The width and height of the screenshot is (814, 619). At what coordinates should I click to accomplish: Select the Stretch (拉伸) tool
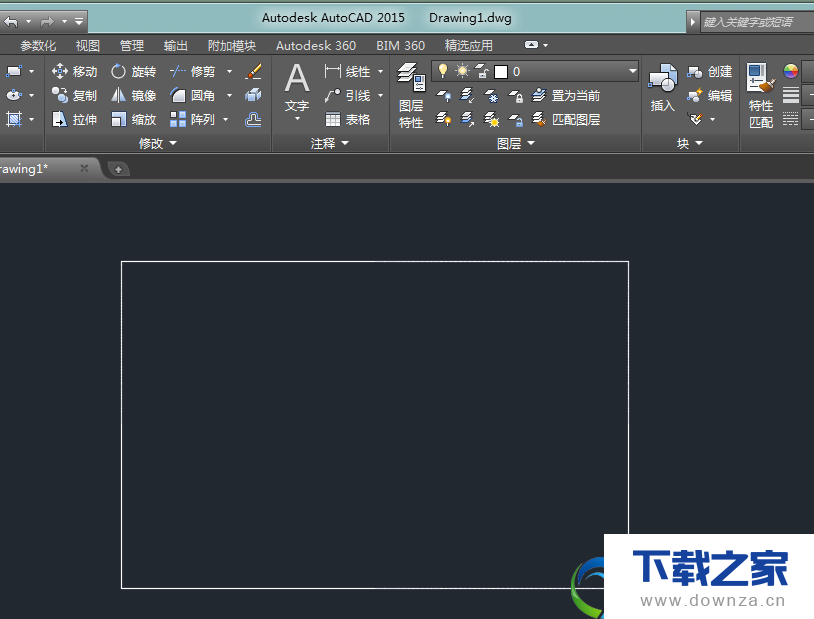(x=75, y=119)
